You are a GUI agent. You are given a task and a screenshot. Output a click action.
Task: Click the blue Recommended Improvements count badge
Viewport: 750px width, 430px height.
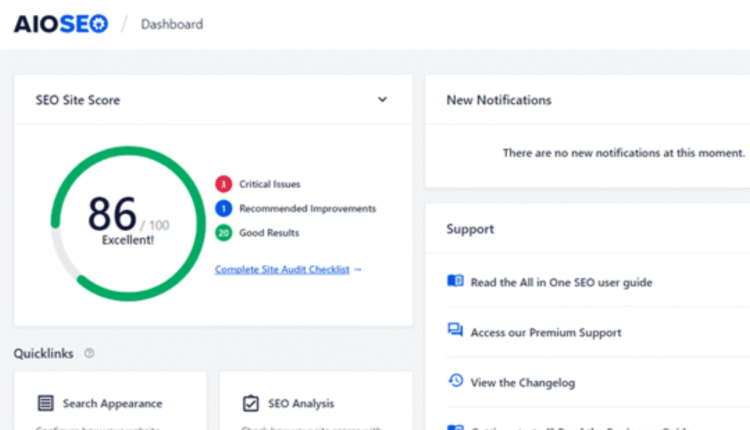[223, 209]
